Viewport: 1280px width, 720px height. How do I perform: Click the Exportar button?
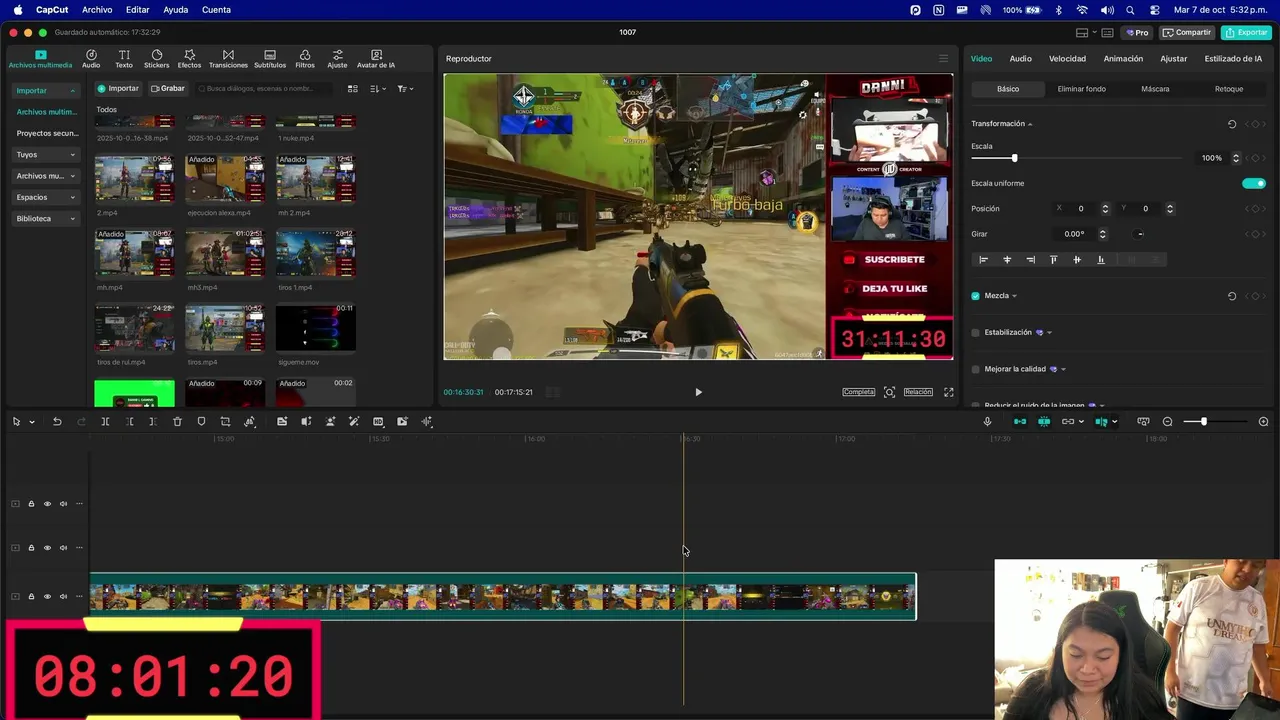[x=1246, y=33]
